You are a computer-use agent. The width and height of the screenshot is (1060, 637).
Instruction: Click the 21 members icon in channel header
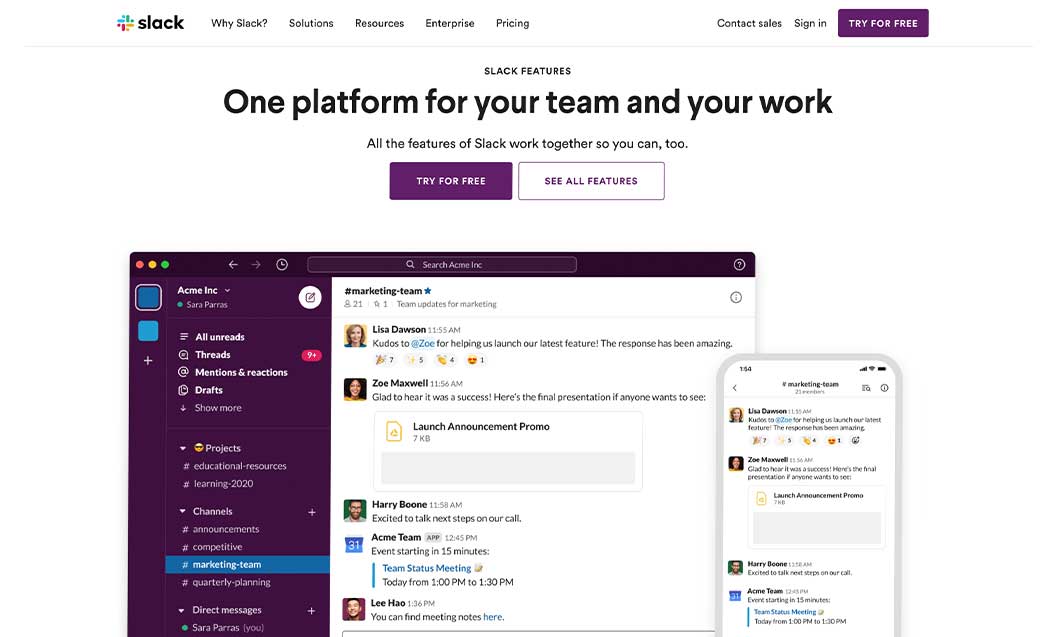[353, 304]
